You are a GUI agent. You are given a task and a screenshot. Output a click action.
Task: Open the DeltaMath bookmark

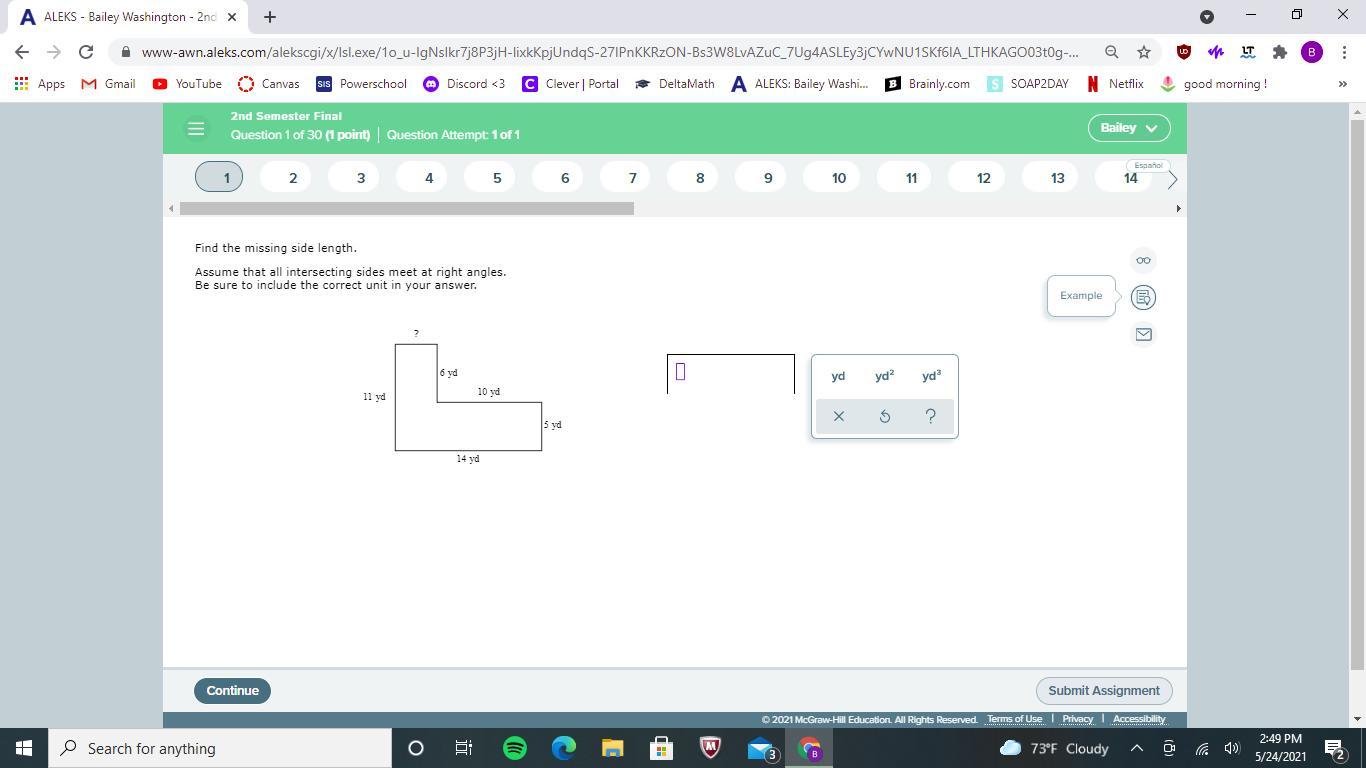pyautogui.click(x=674, y=84)
